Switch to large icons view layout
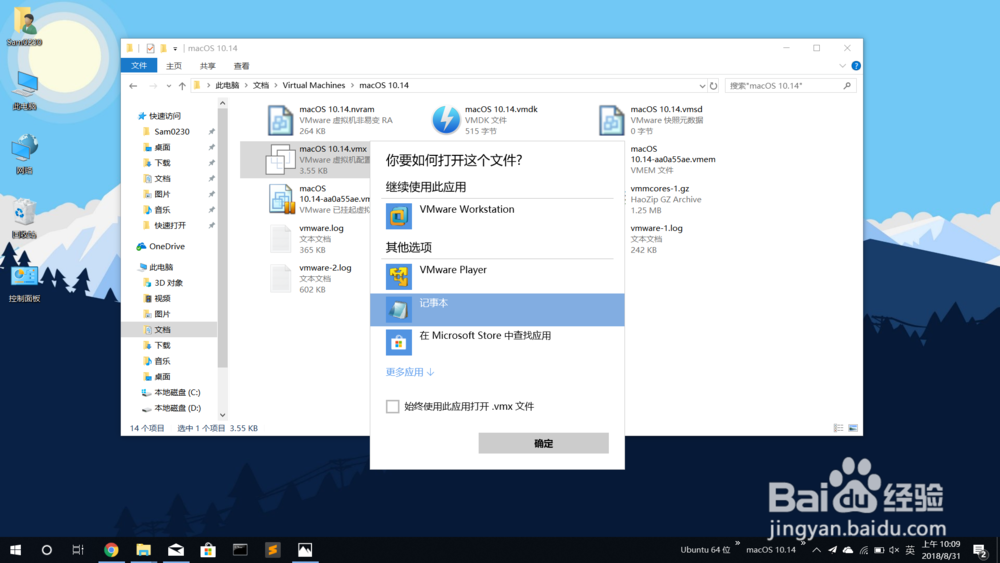The width and height of the screenshot is (1000, 563). pyautogui.click(x=853, y=428)
